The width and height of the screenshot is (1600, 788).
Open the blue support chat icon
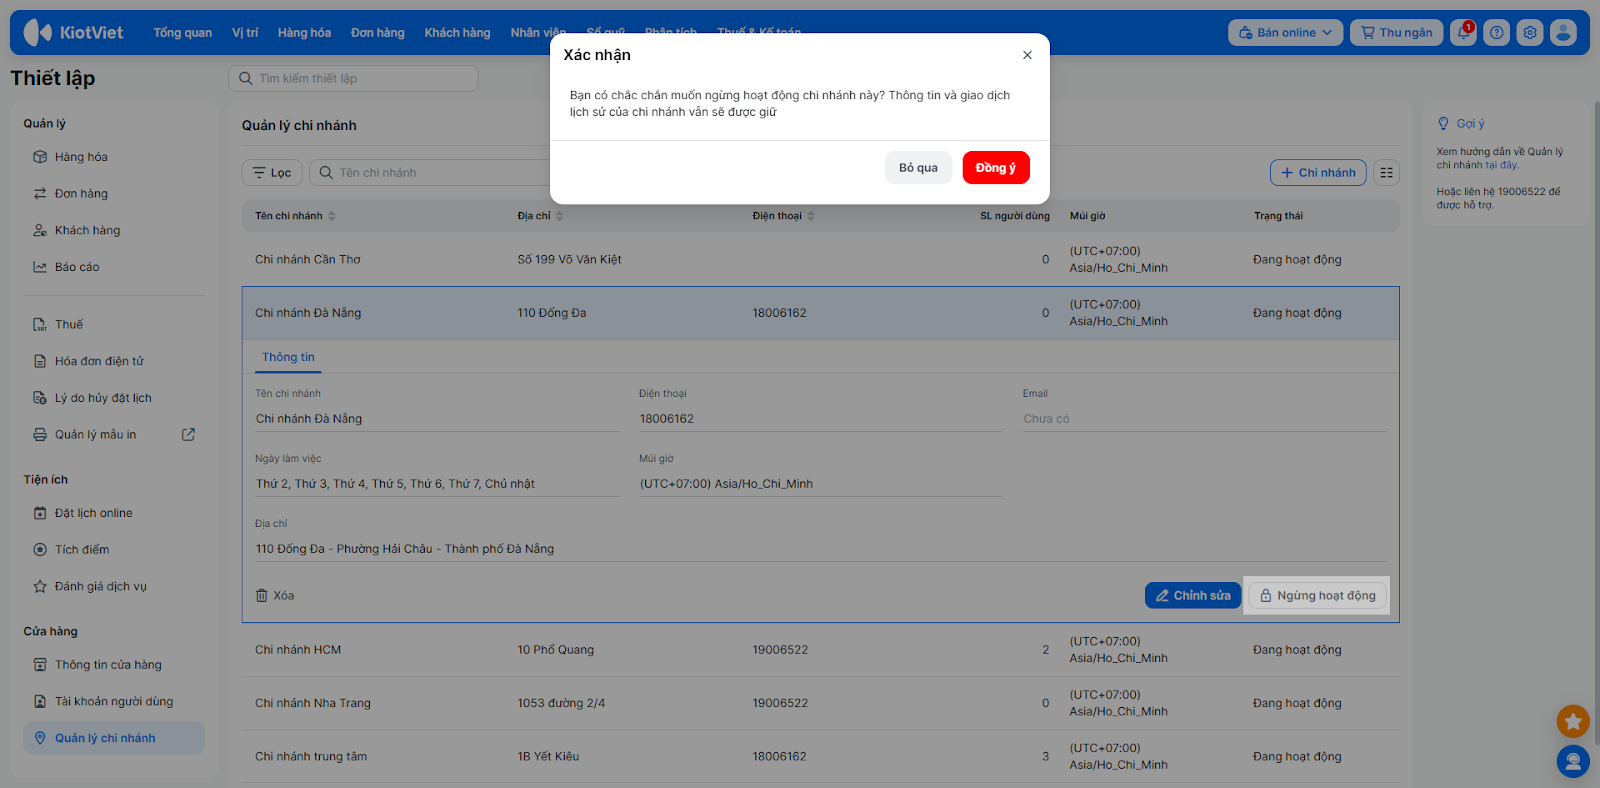point(1573,762)
